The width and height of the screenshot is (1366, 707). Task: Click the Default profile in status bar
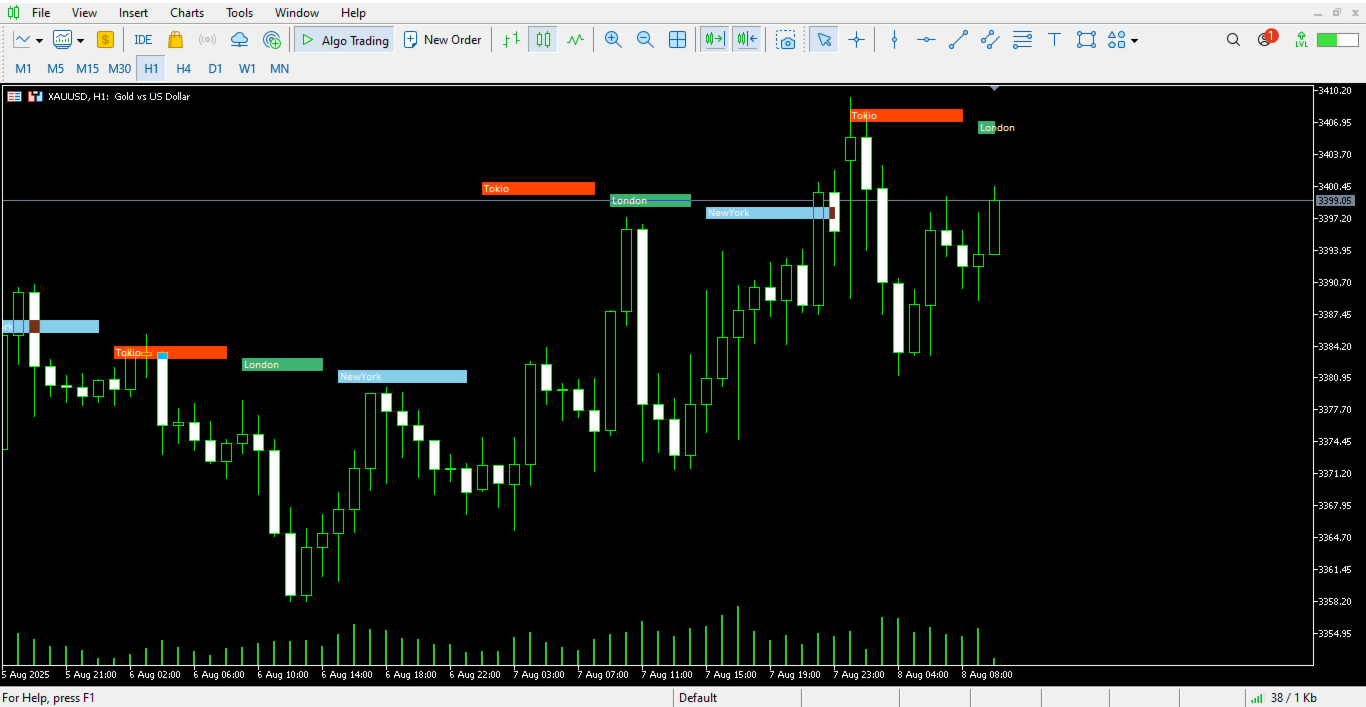(698, 698)
